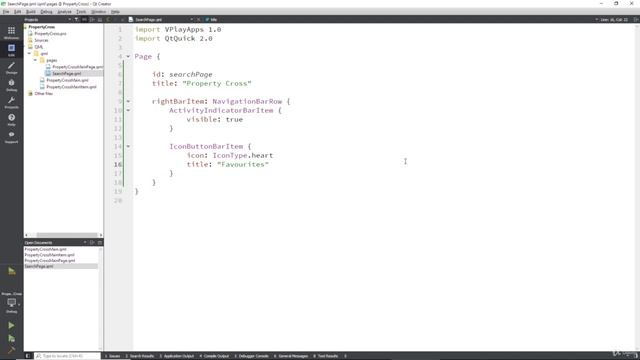The image size is (640, 360).
Task: Select PropertyCrossMainItem.qml in the project tree
Action: [71, 87]
